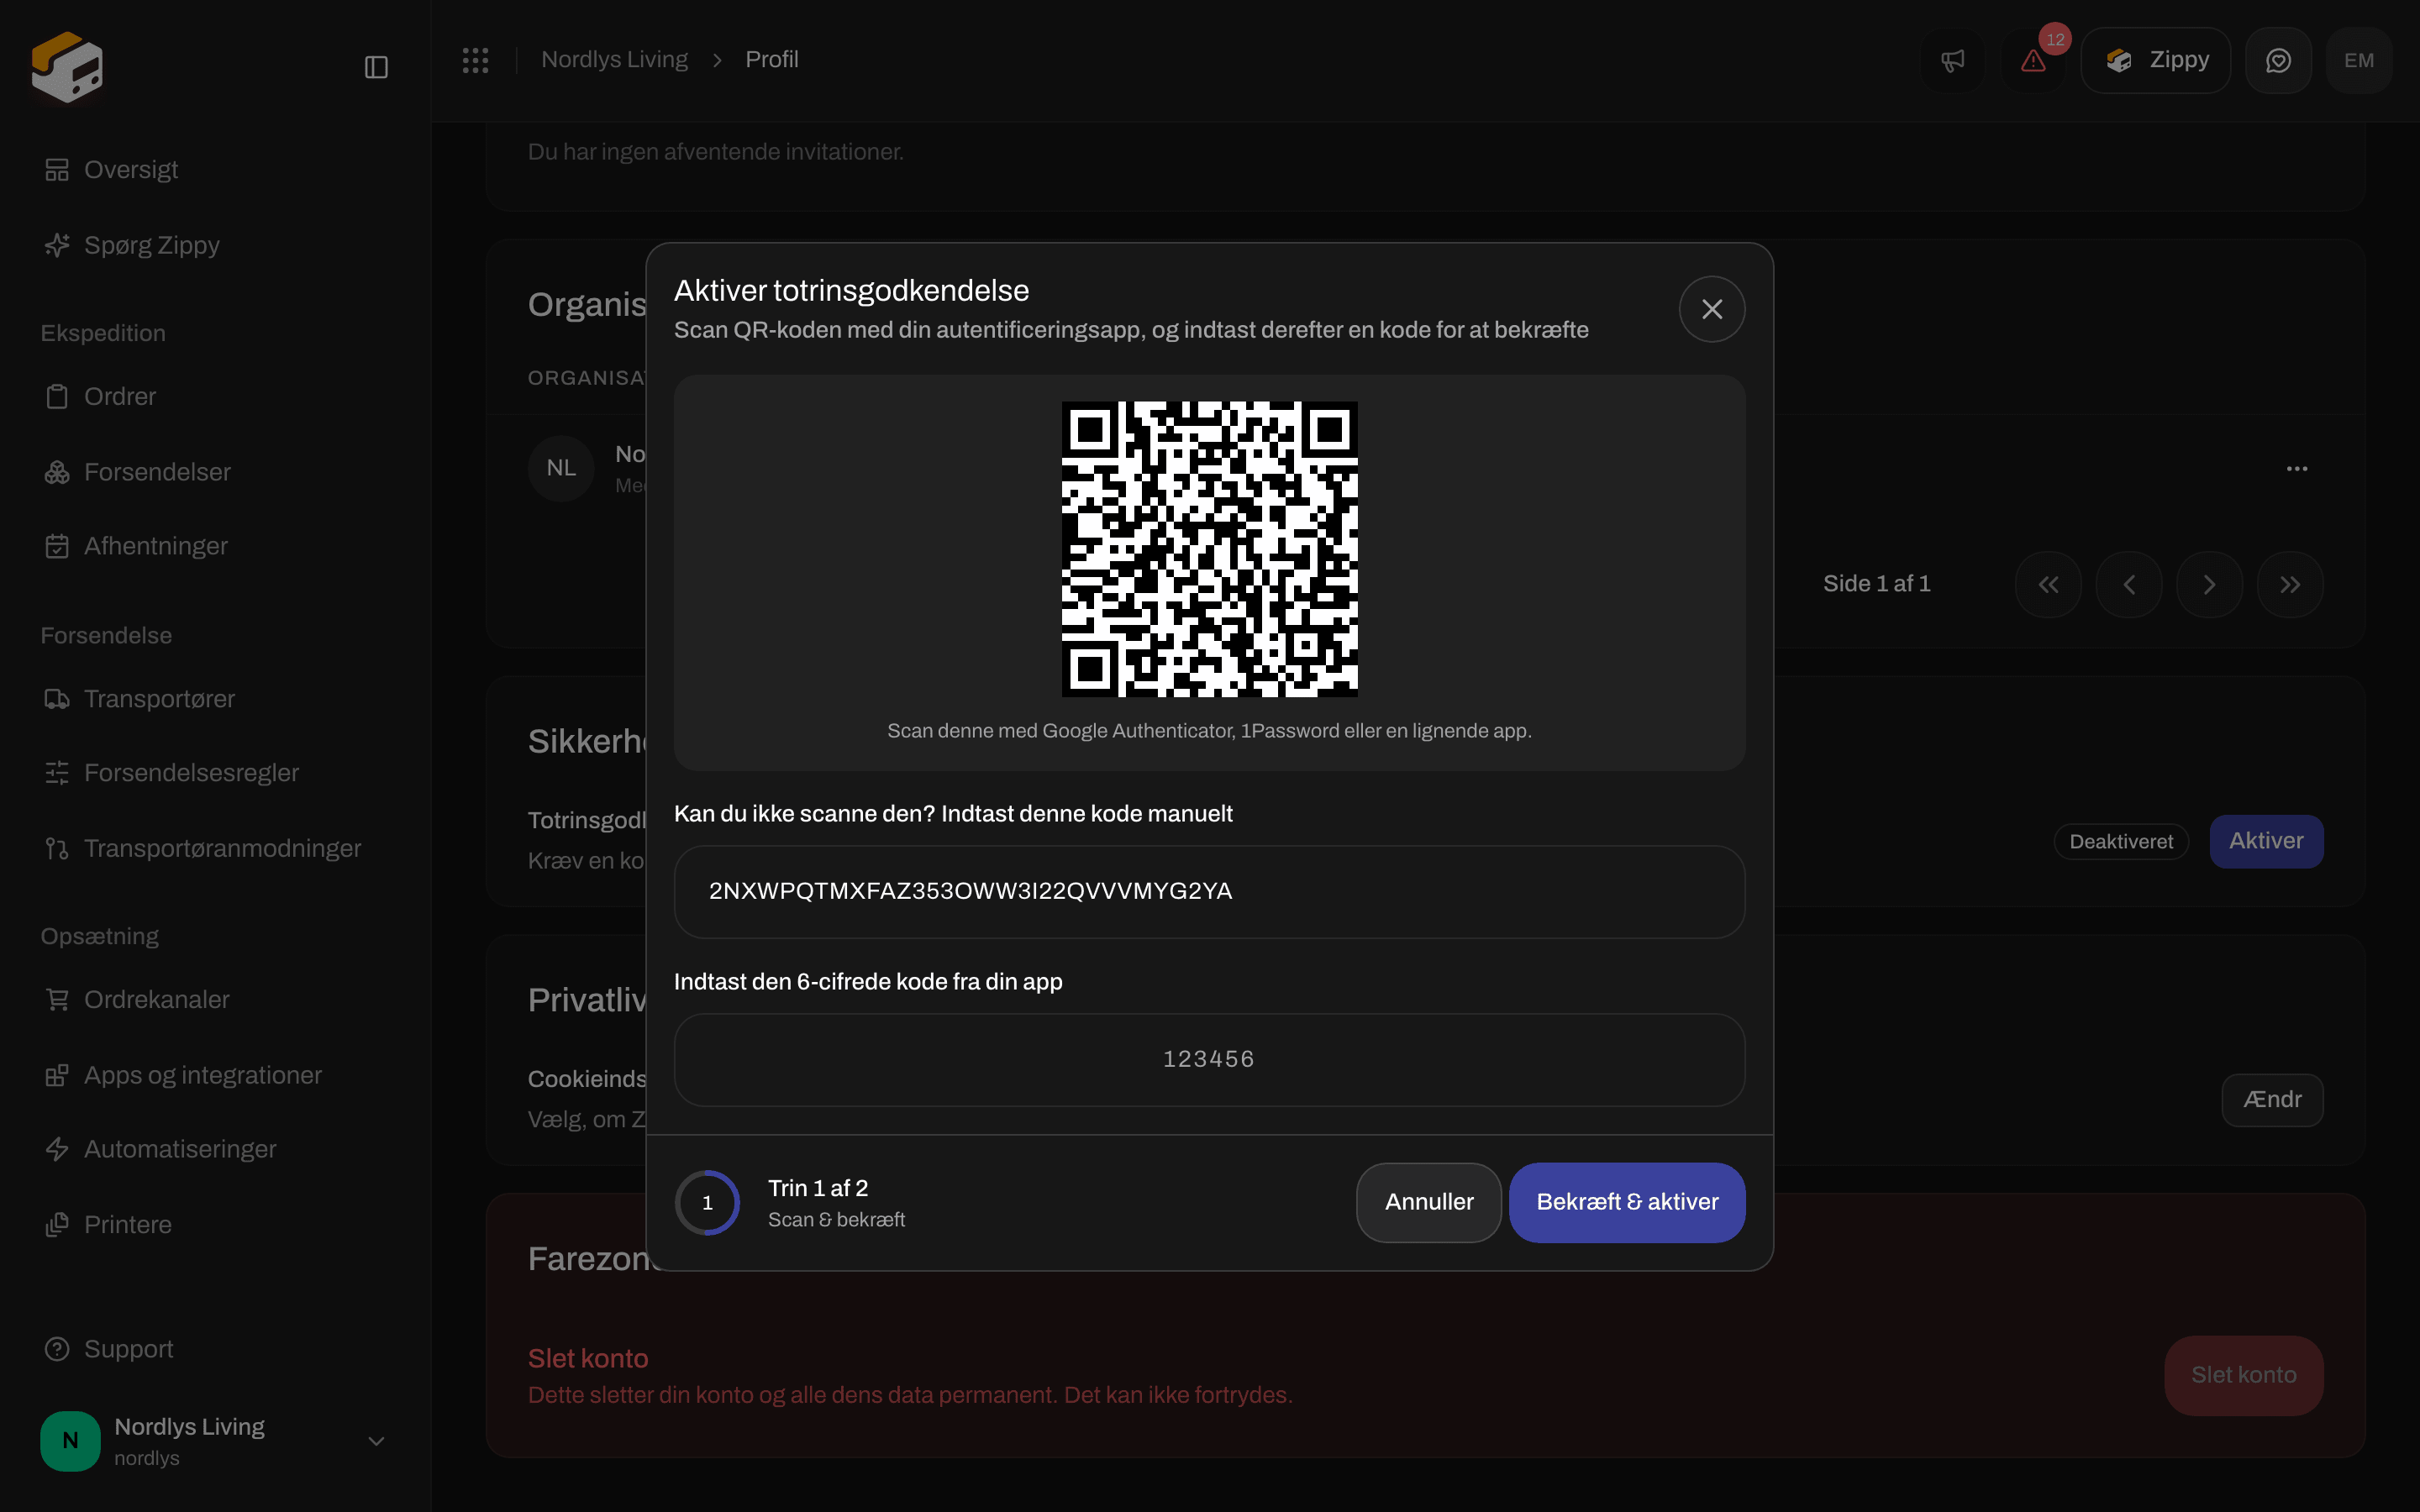Screen dimensions: 2420x1512
Task: Open the announcements megaphone icon
Action: (1953, 61)
